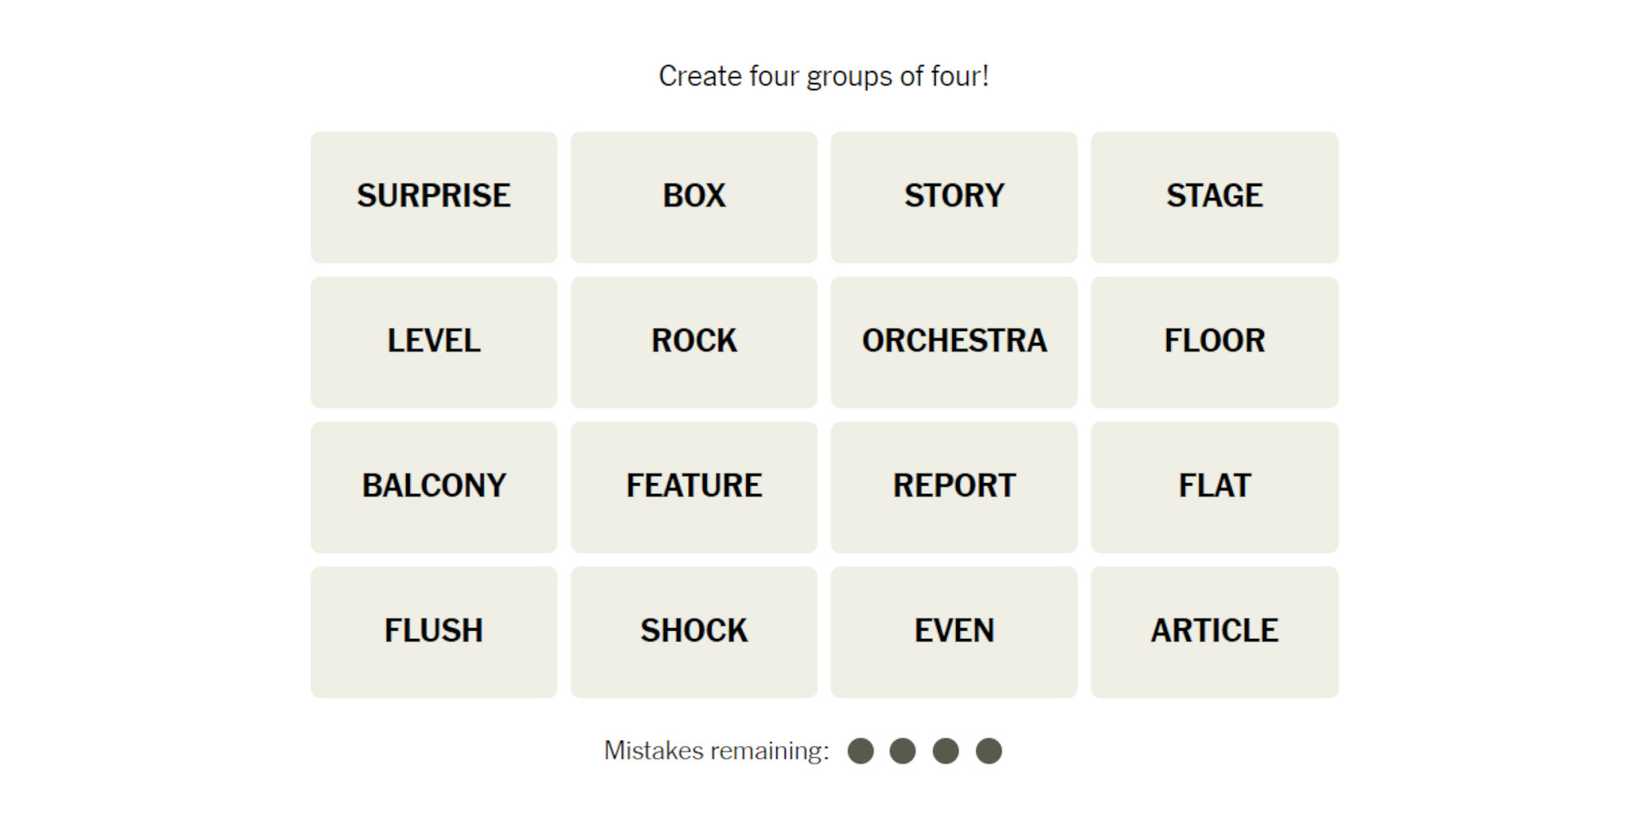Choose the ARTICLE tile
The height and width of the screenshot is (825, 1650).
pos(1214,632)
